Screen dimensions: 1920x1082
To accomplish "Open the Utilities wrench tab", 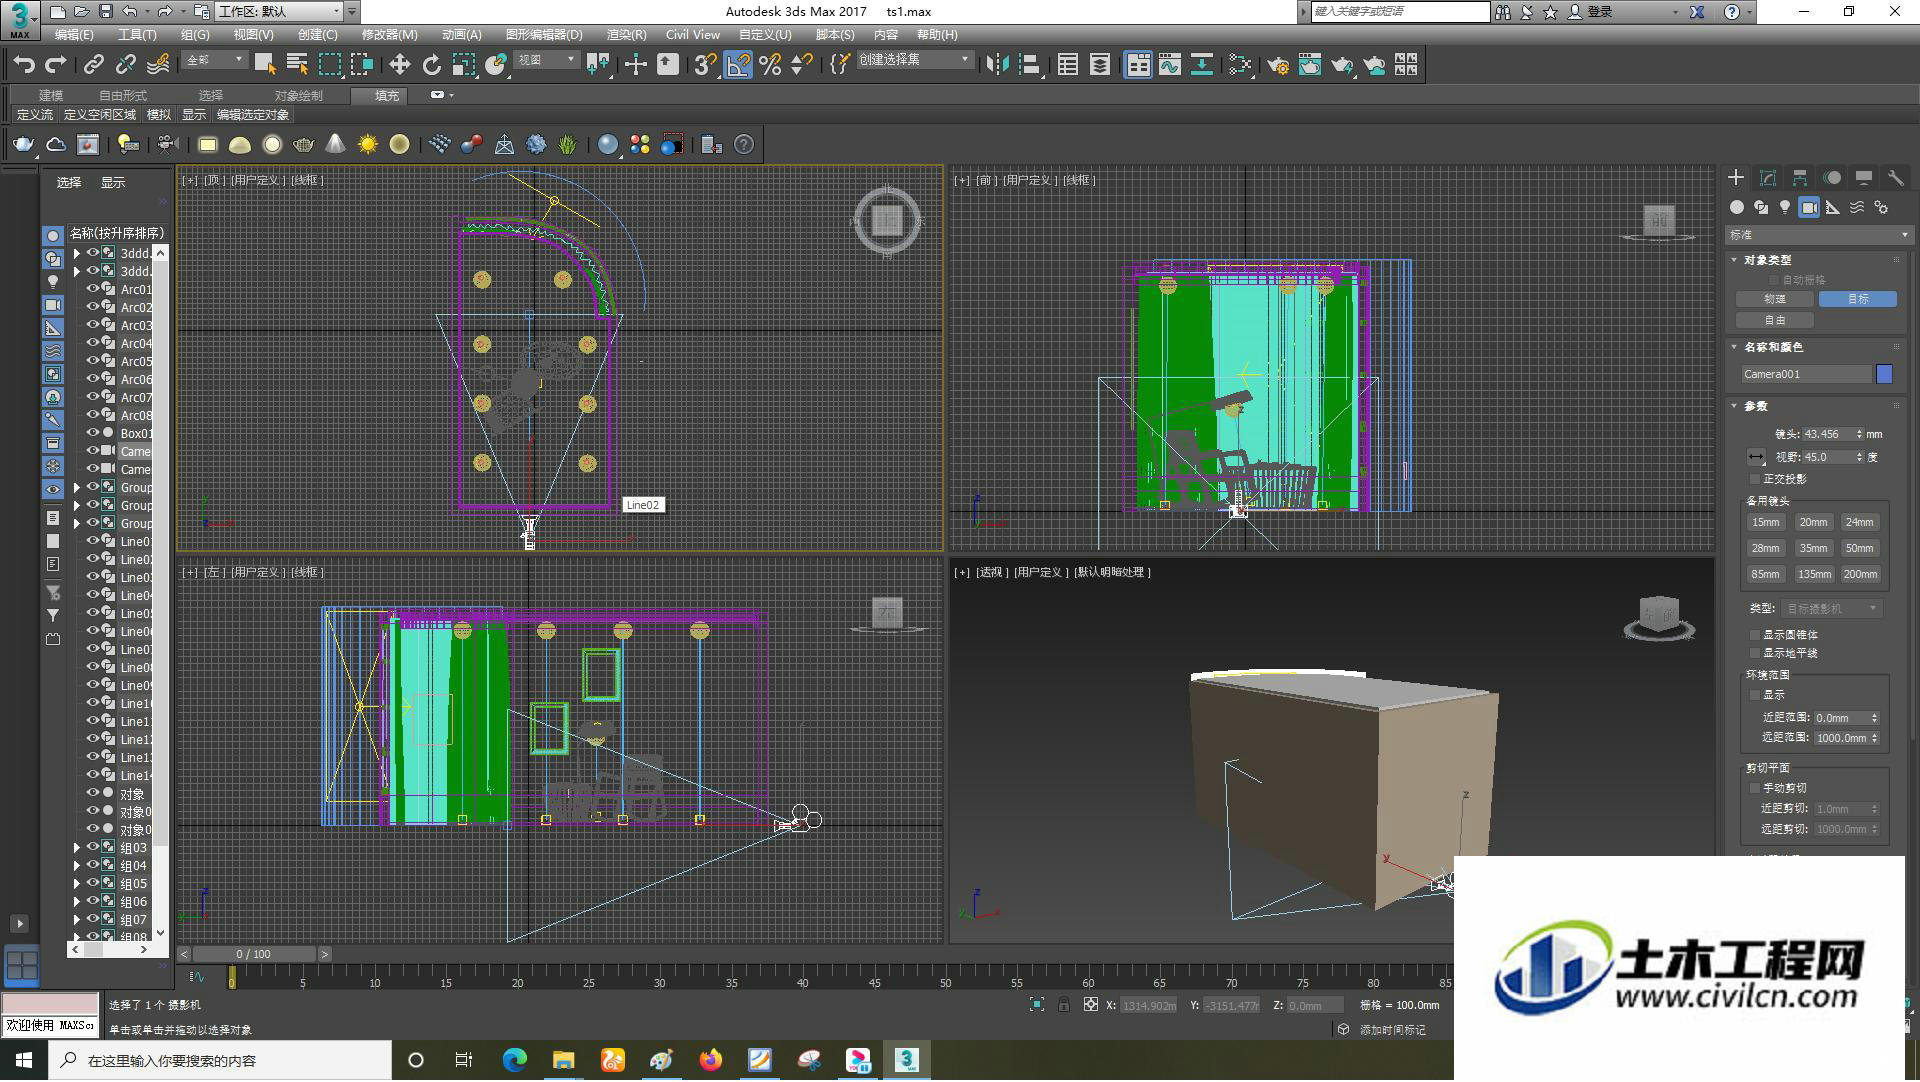I will click(x=1895, y=177).
